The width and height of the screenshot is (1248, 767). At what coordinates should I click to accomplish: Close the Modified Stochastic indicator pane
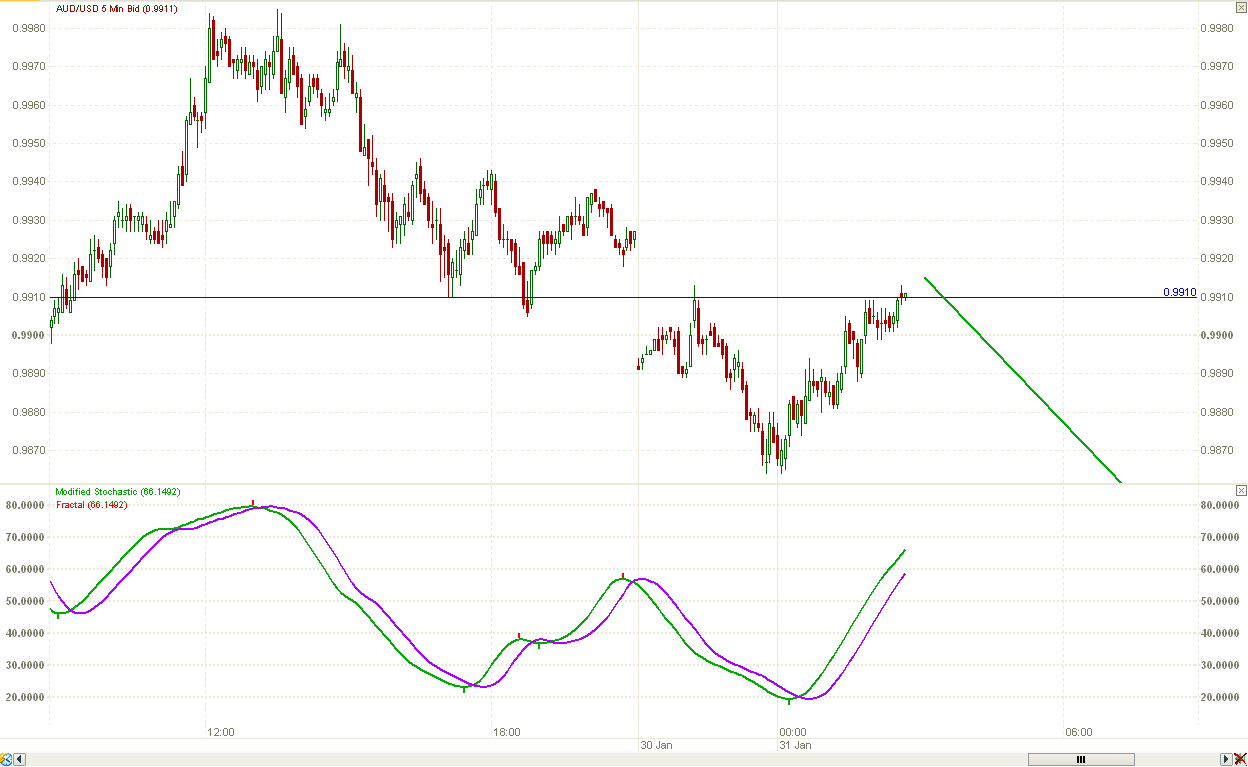(1241, 491)
